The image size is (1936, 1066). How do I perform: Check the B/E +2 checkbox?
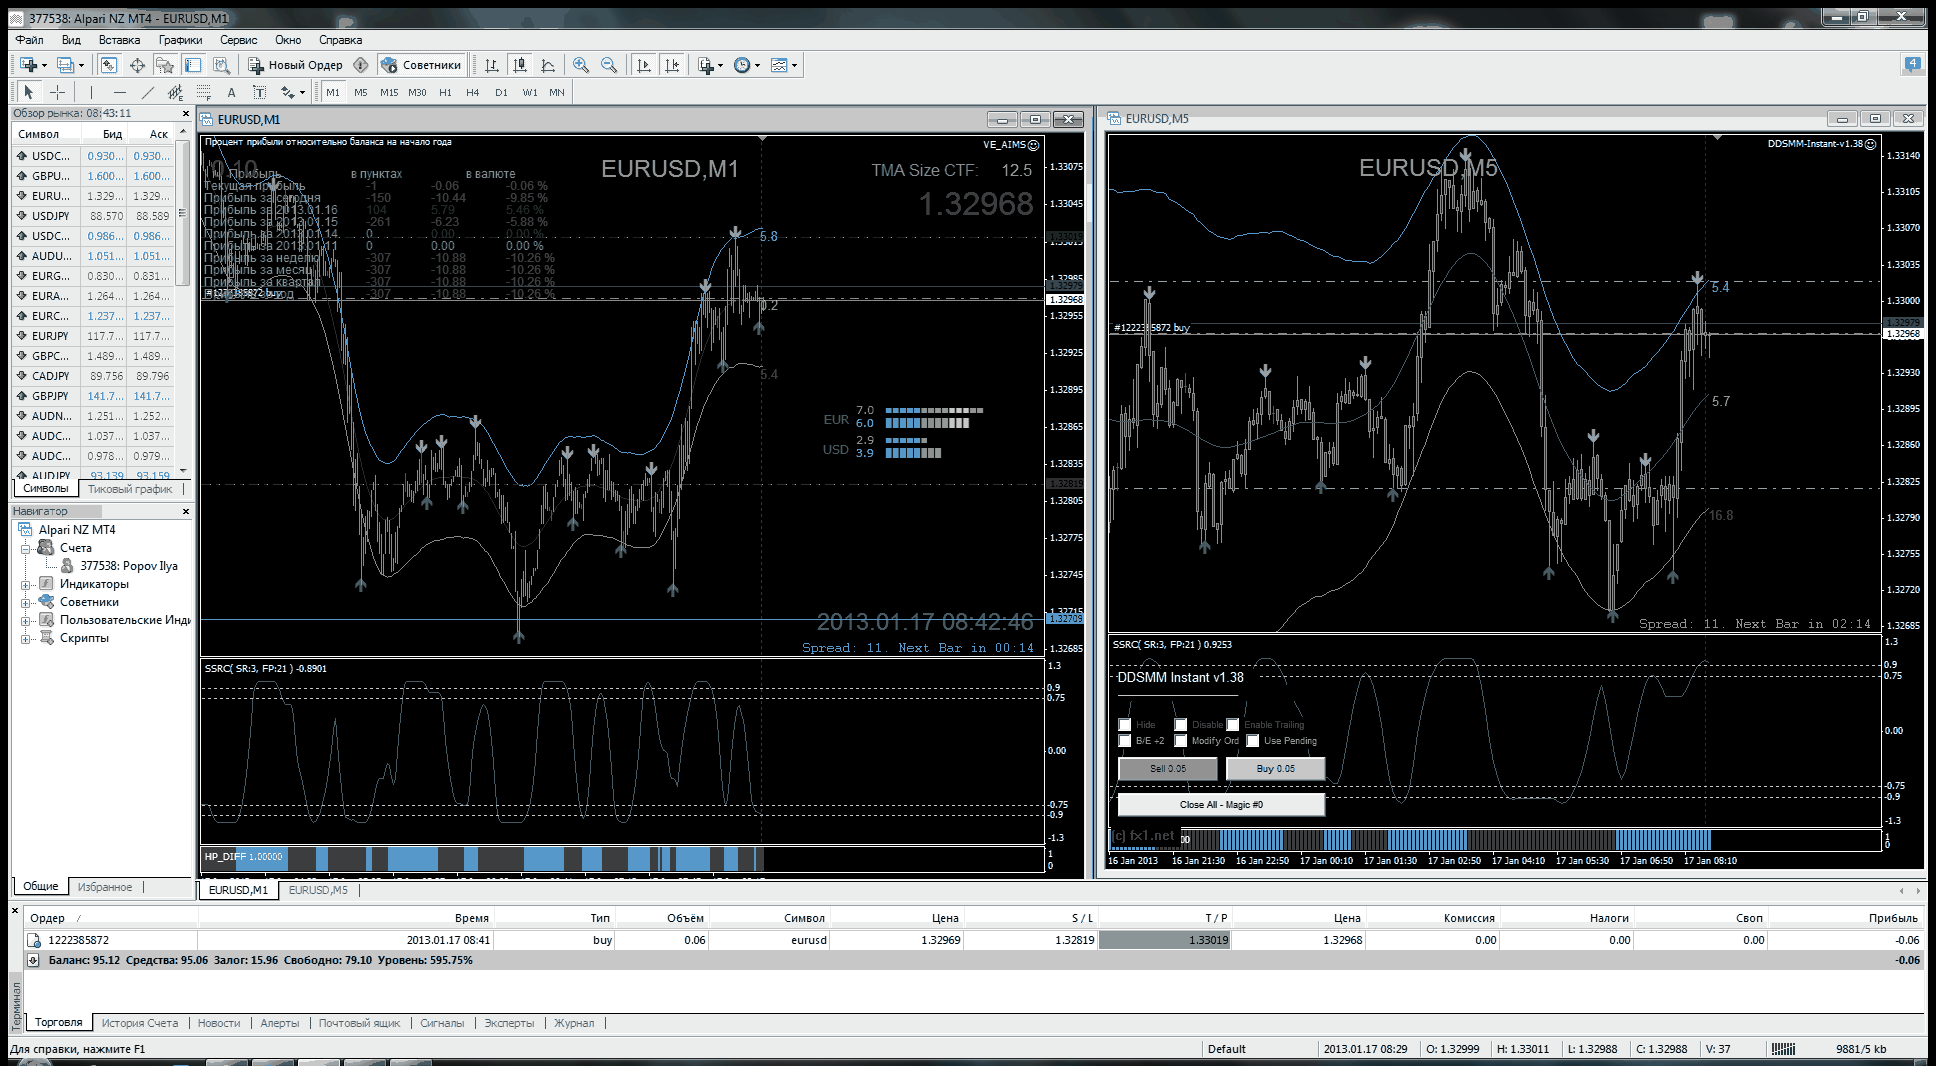[1125, 741]
